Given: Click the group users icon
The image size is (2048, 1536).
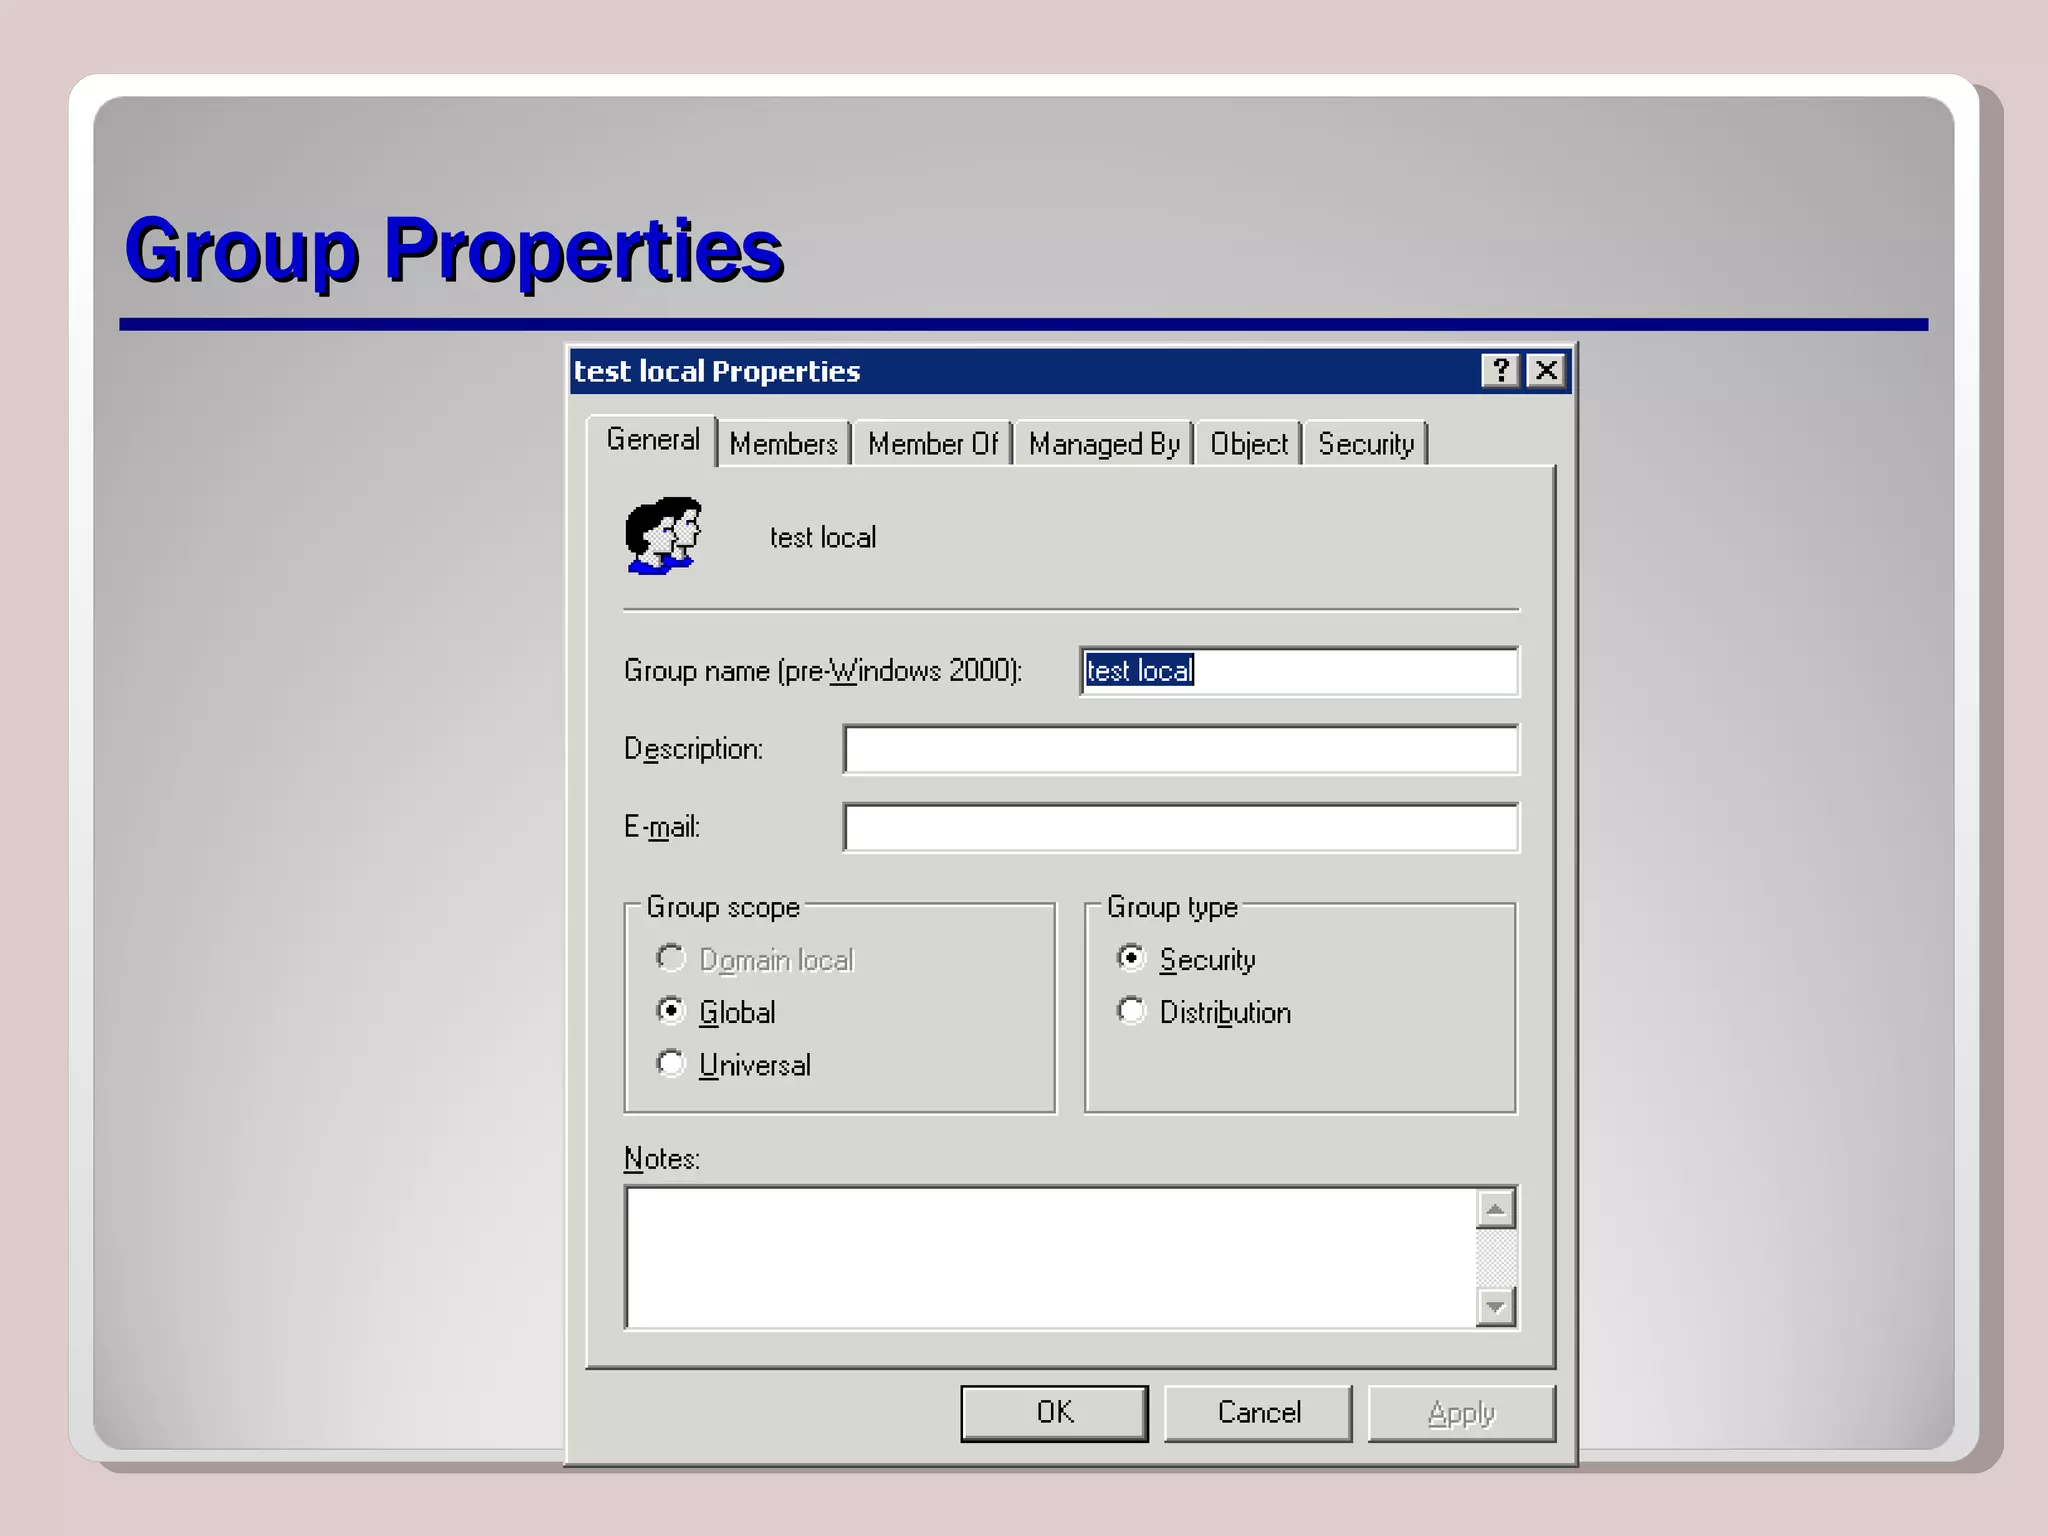Looking at the screenshot, I should [663, 536].
